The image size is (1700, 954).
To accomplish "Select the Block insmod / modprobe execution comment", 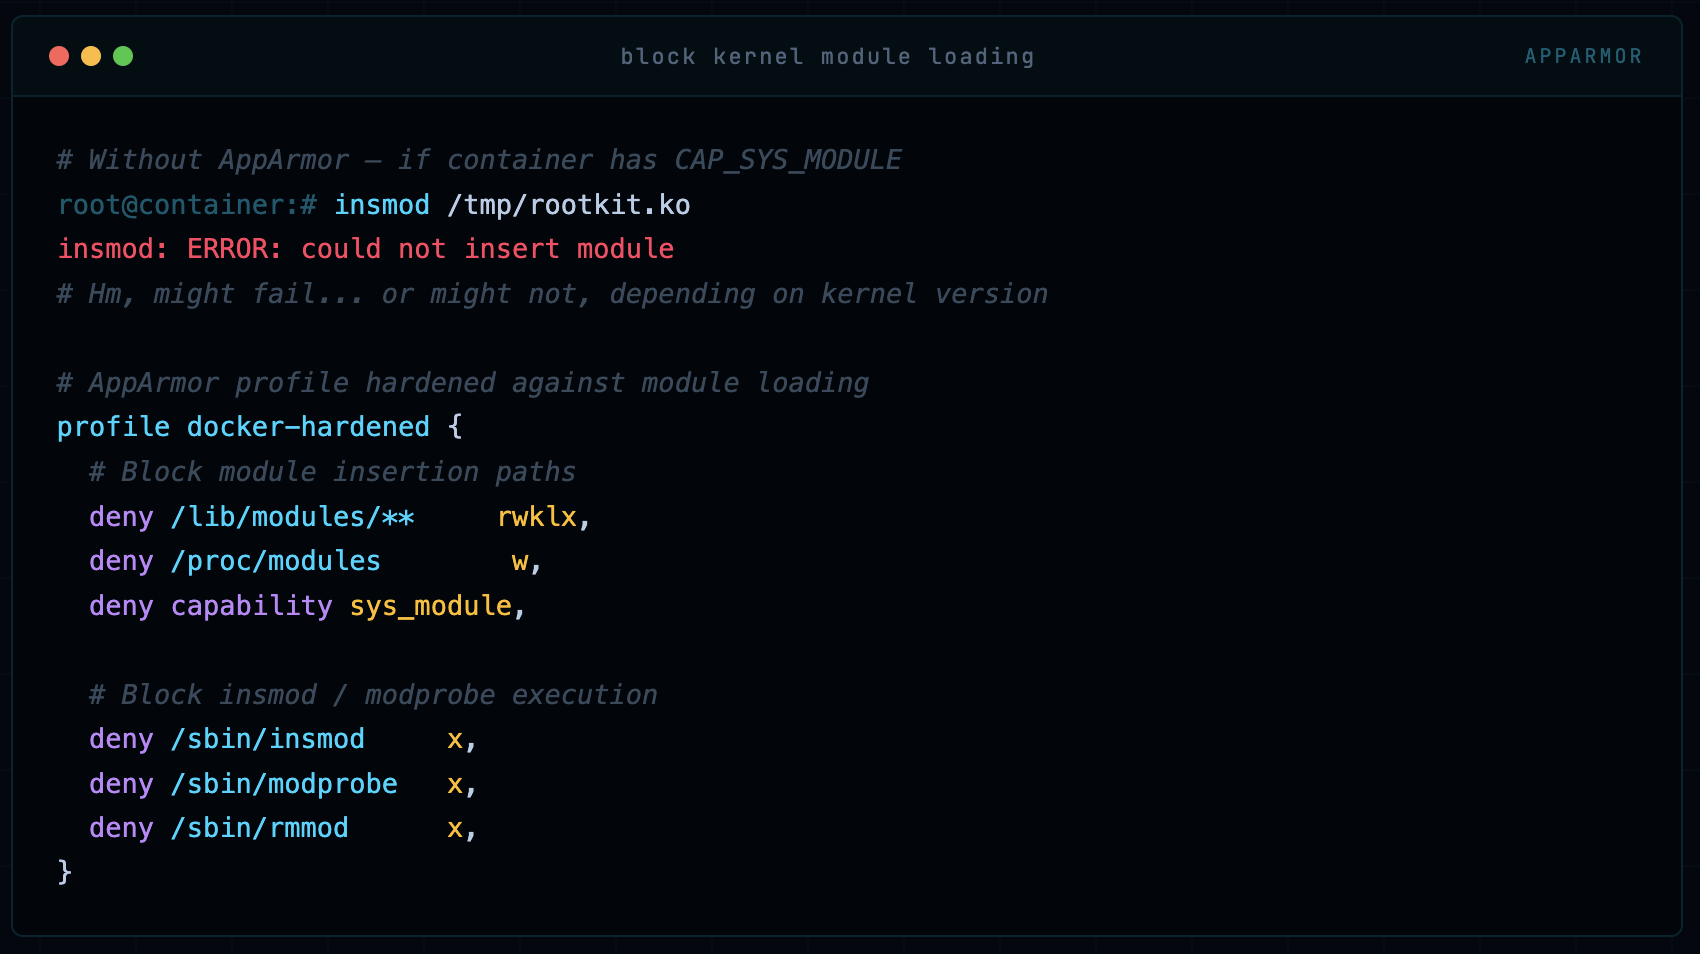I will (x=372, y=694).
